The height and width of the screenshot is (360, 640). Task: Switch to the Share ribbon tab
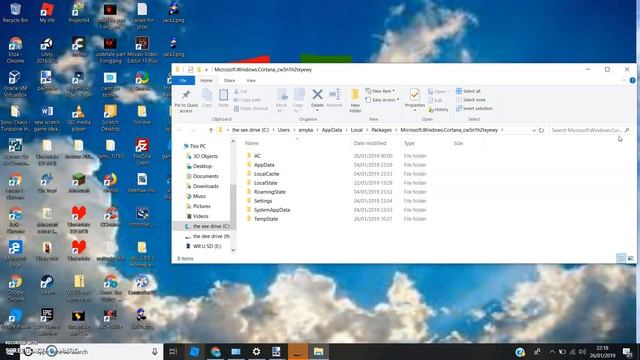(229, 80)
